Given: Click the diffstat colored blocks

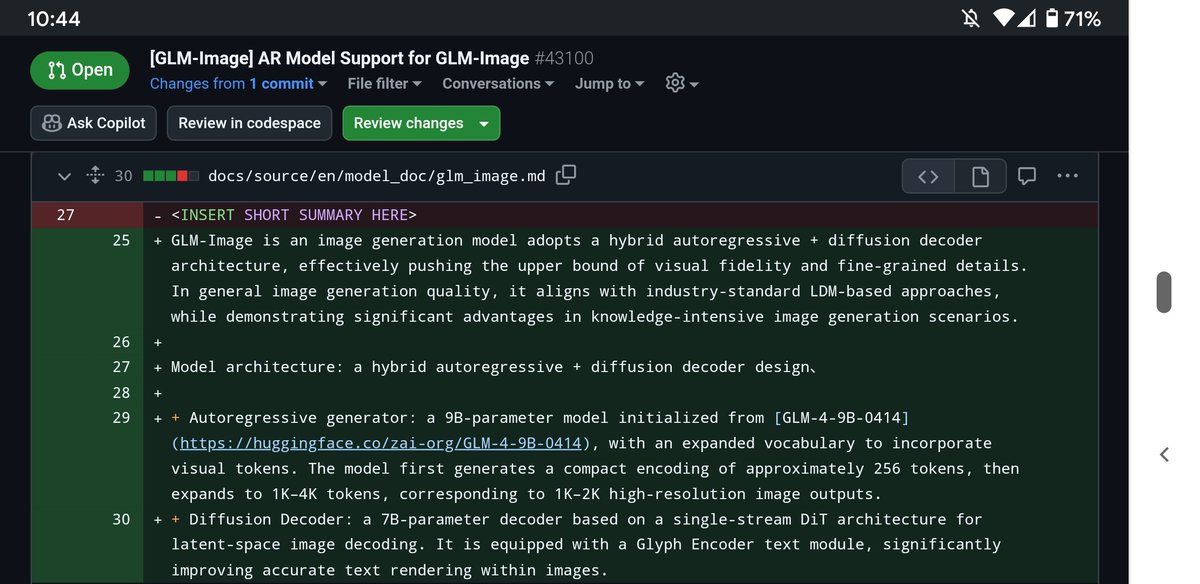Looking at the screenshot, I should tap(171, 176).
